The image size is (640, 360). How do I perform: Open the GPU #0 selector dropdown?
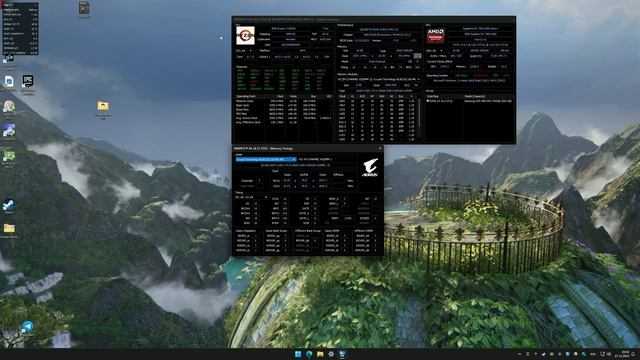click(x=435, y=51)
